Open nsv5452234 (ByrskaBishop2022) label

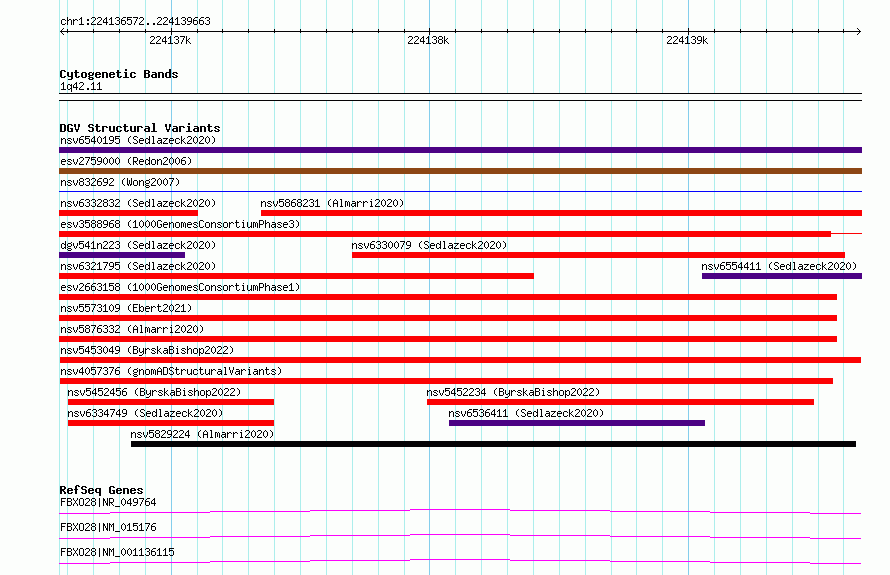tap(513, 392)
